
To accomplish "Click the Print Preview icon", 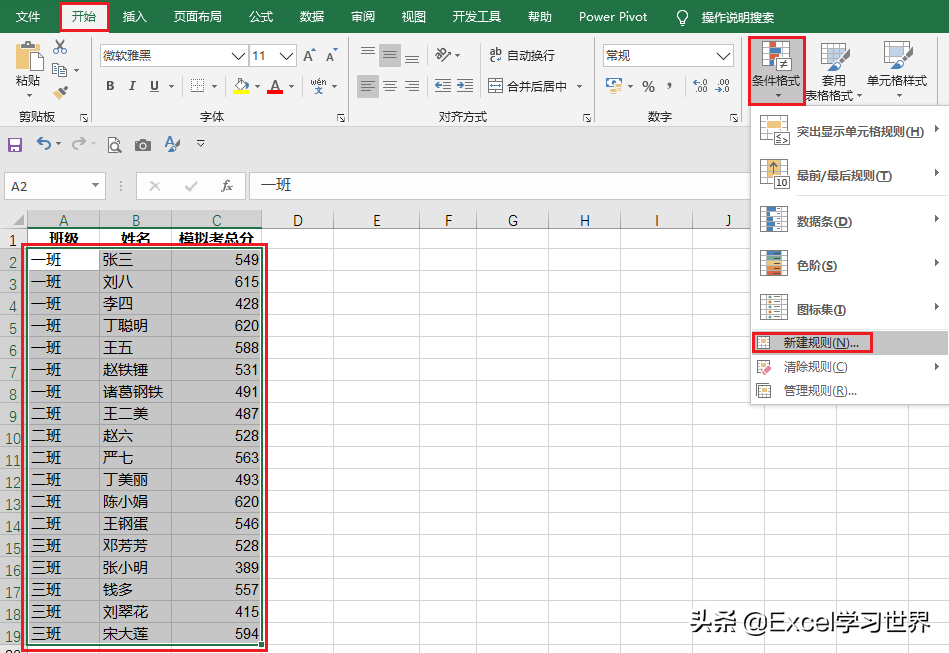I will 114,145.
